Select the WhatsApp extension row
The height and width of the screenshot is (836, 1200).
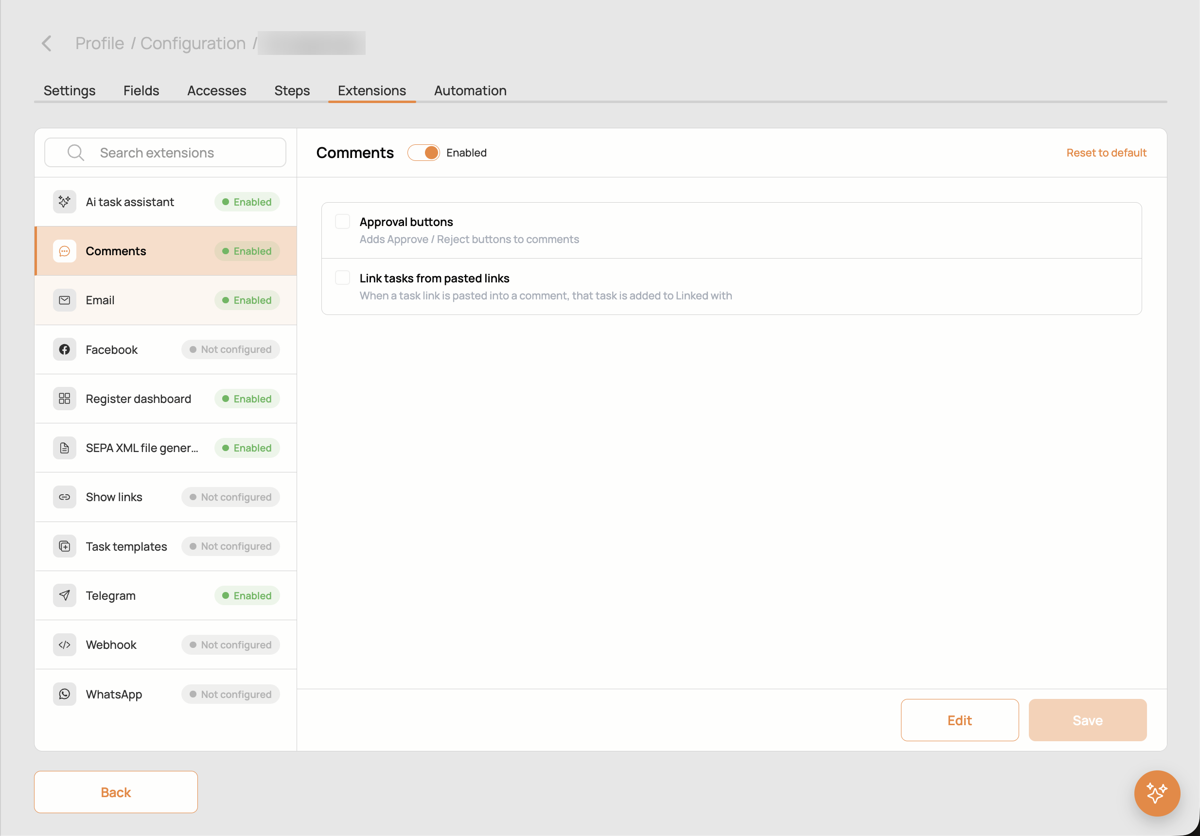(166, 694)
